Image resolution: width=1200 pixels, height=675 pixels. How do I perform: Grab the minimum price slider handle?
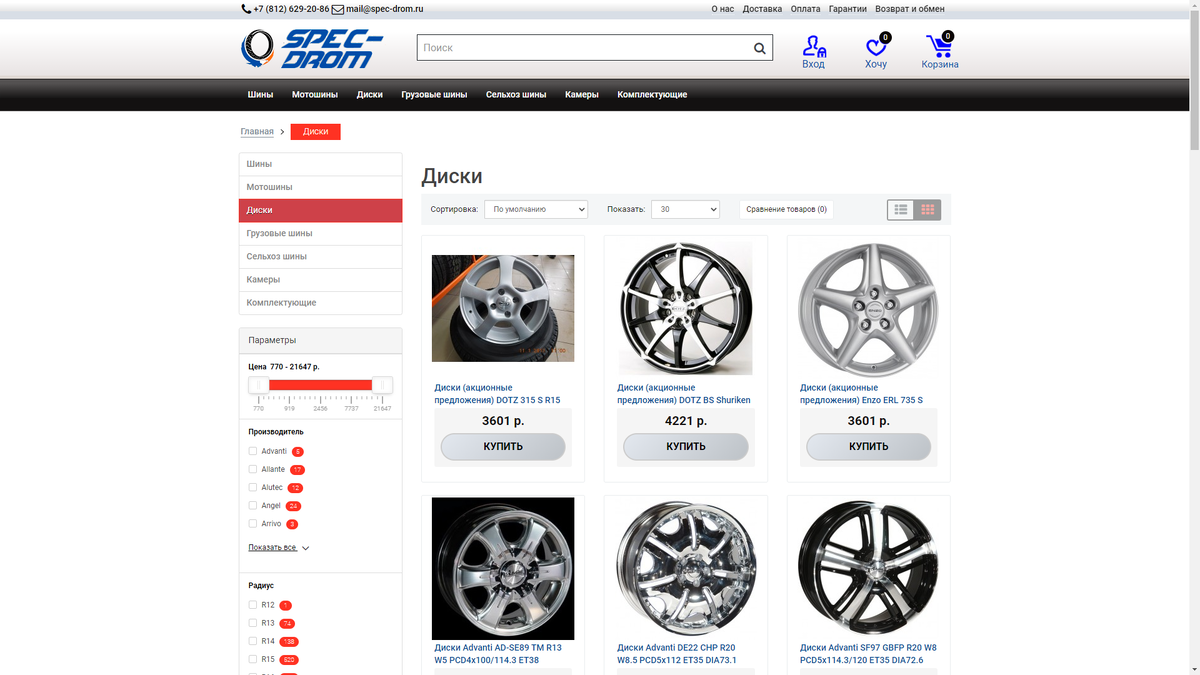tap(259, 385)
